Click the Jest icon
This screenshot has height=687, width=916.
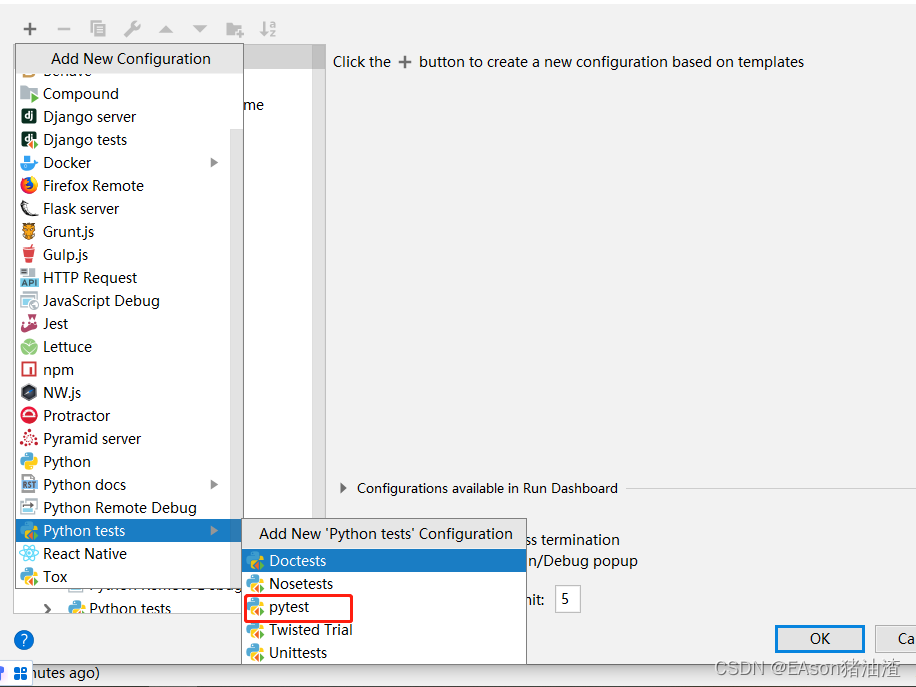pos(29,324)
